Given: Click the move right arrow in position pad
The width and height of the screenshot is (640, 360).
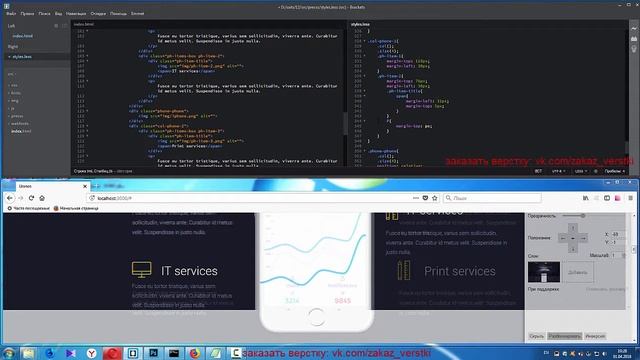Looking at the screenshot, I should (583, 238).
